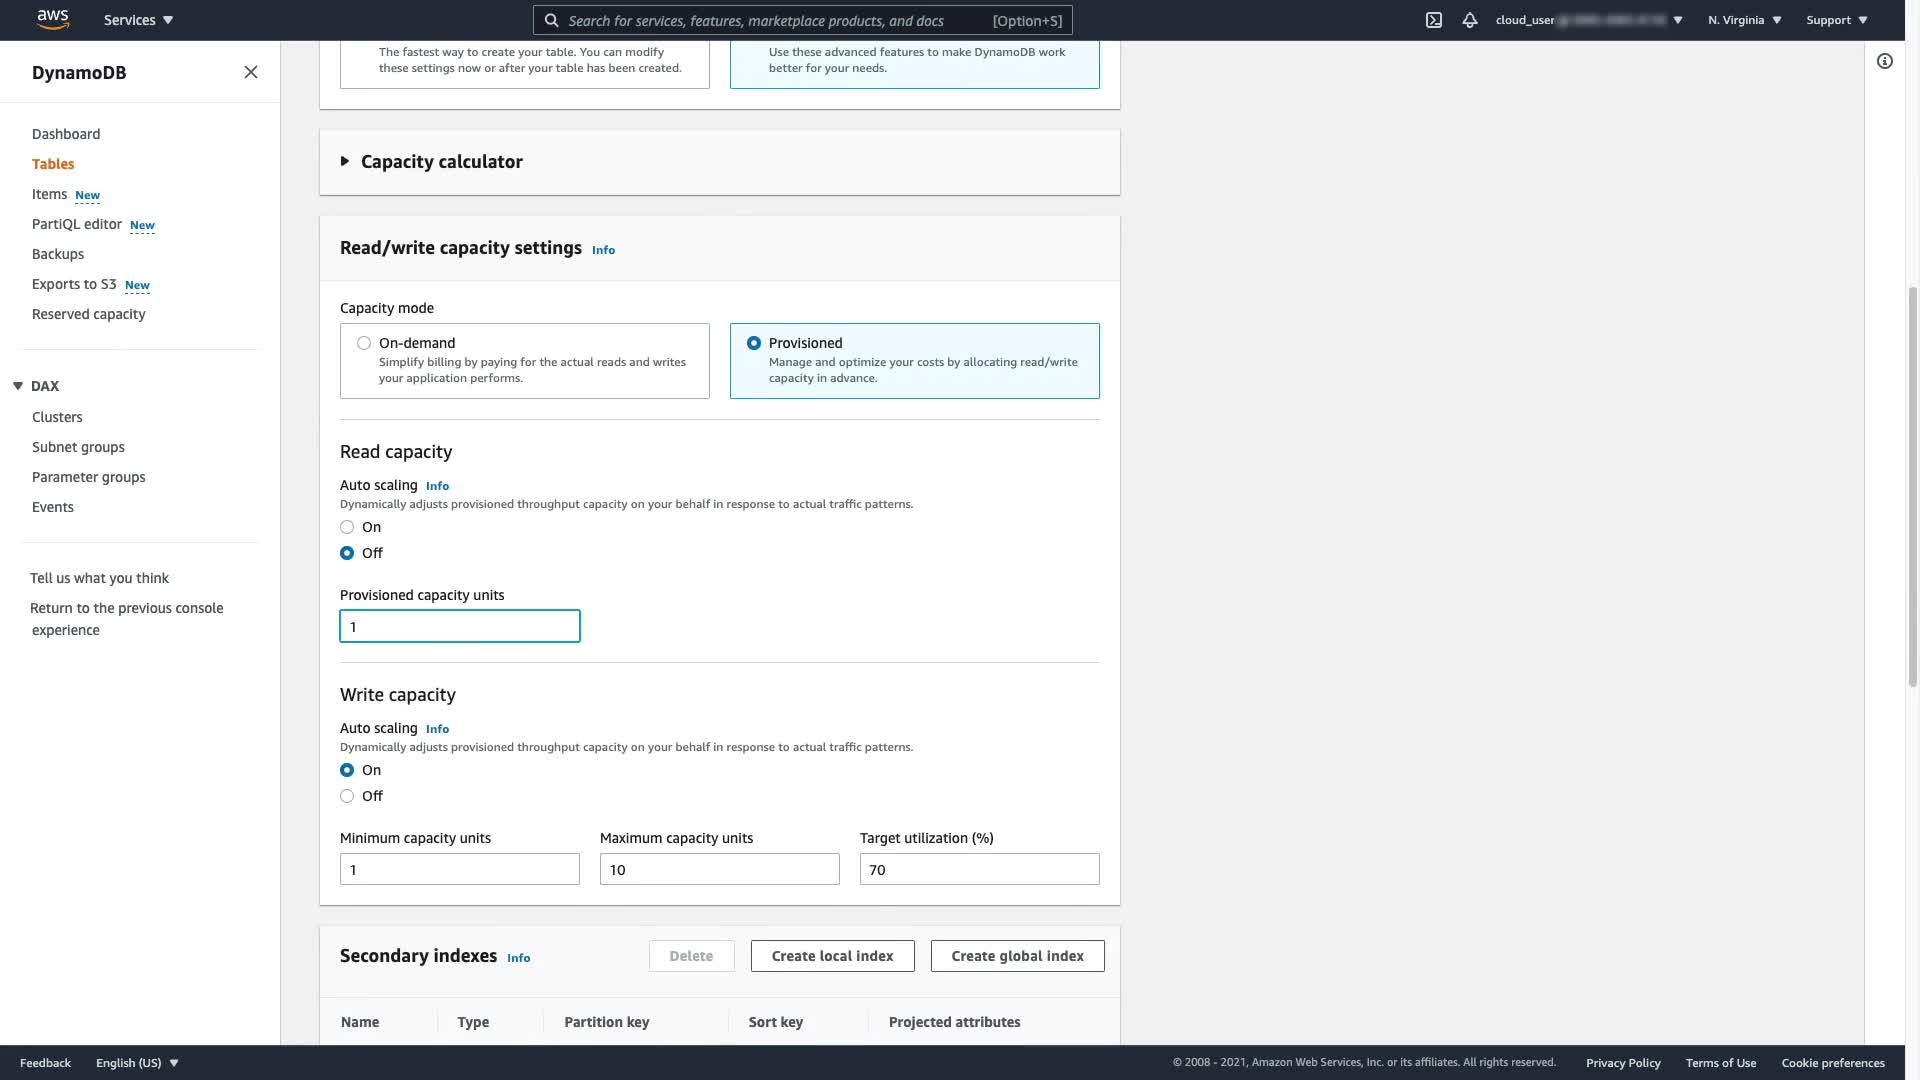Open the English (US) language selector
The height and width of the screenshot is (1080, 1920).
pyautogui.click(x=137, y=1063)
